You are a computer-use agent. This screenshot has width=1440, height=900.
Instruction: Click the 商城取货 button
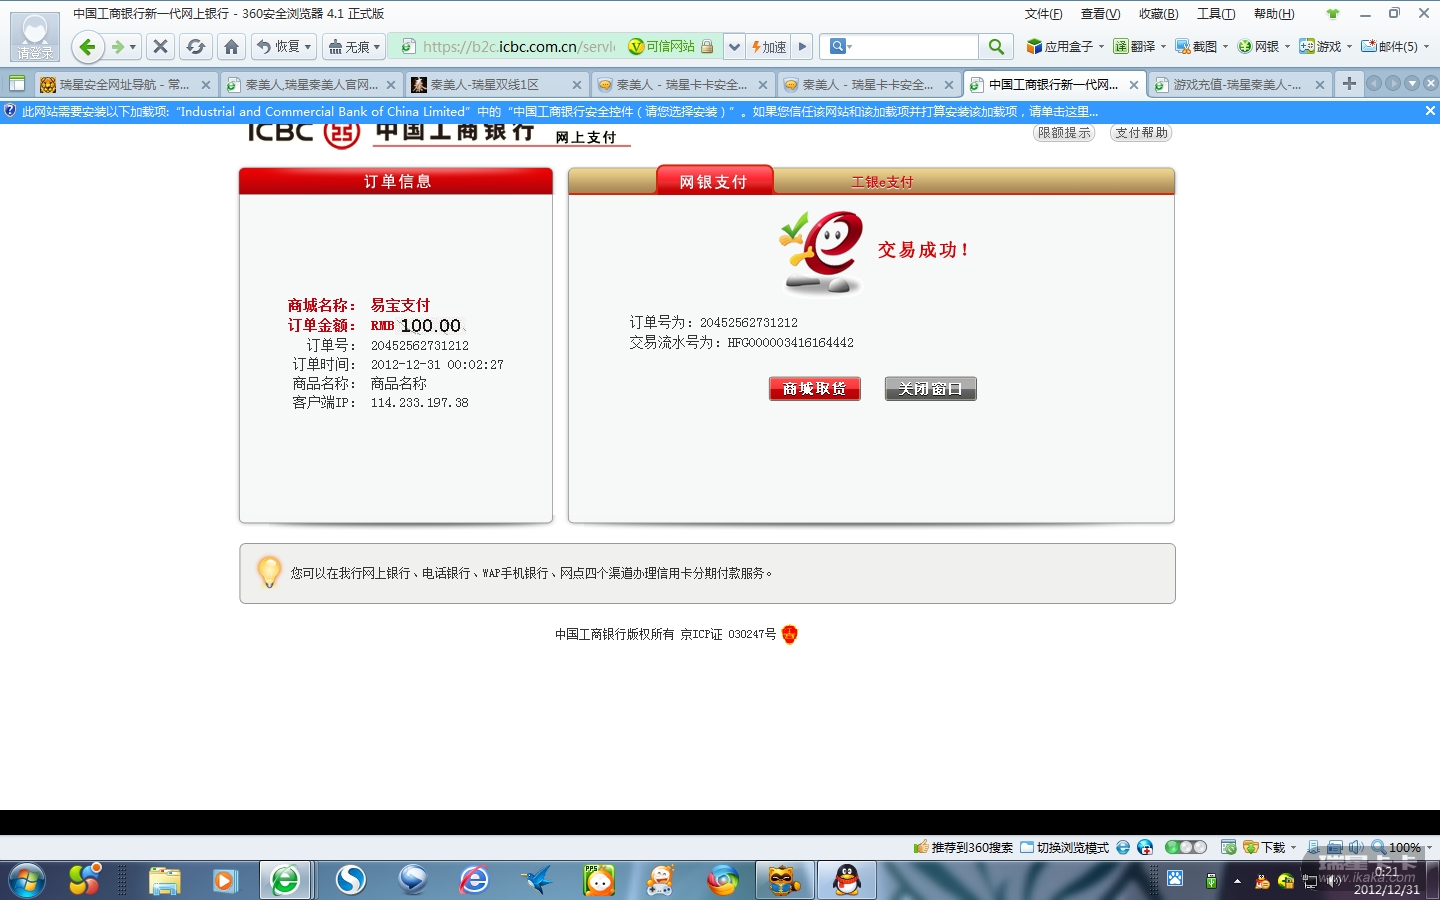pos(815,389)
